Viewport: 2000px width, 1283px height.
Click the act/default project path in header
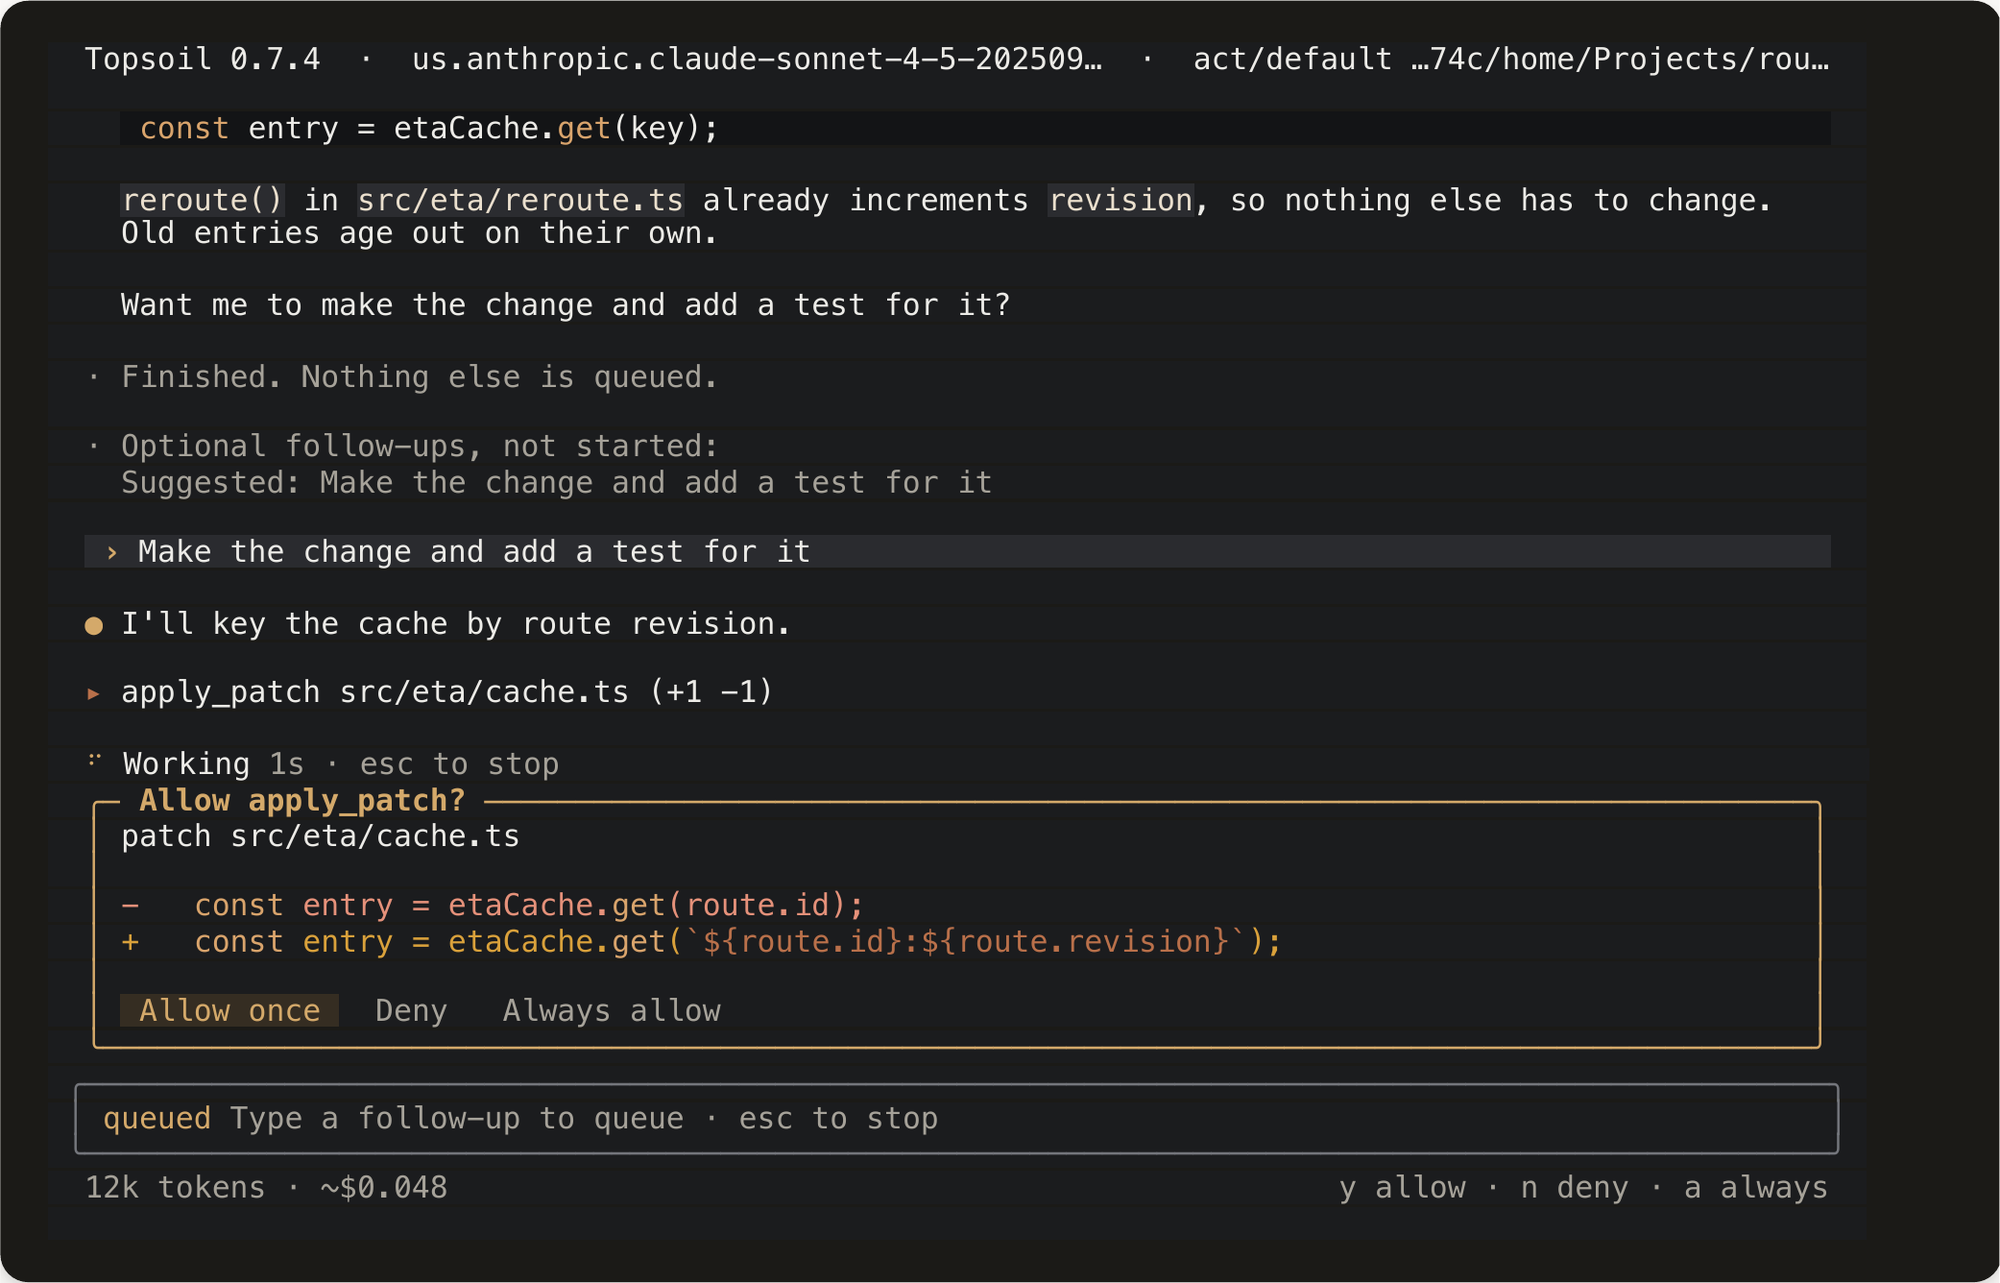[x=1511, y=59]
